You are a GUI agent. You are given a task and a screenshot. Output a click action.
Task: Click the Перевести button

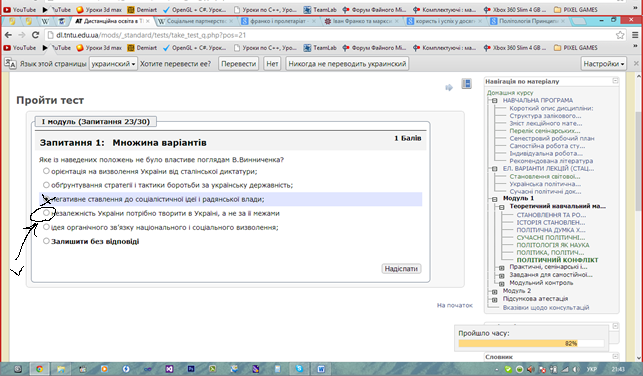tap(238, 64)
